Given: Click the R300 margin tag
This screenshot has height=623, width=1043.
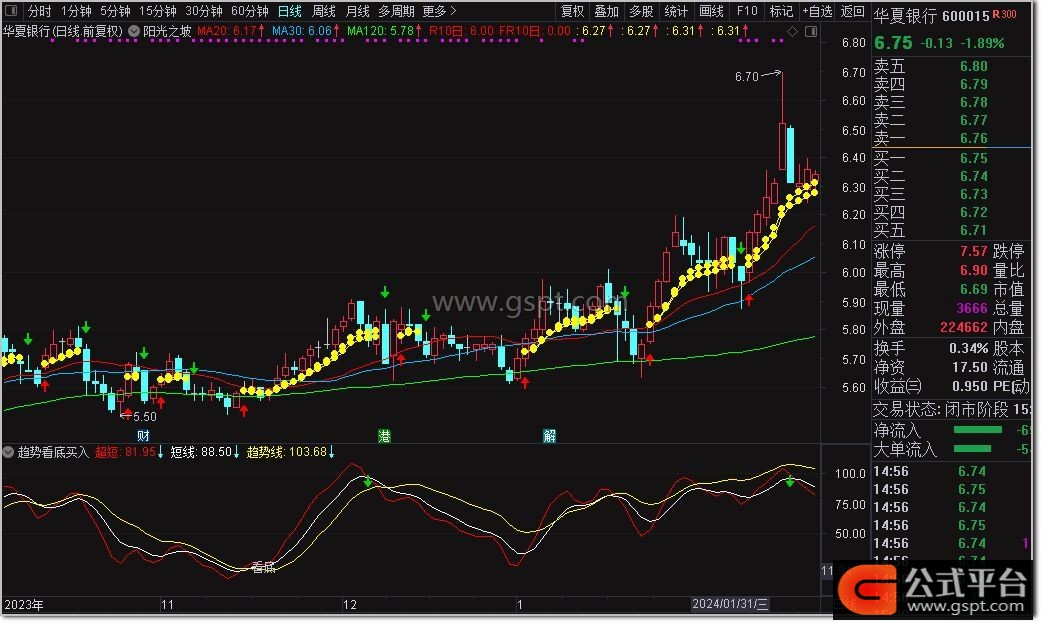Looking at the screenshot, I should coord(1004,14).
